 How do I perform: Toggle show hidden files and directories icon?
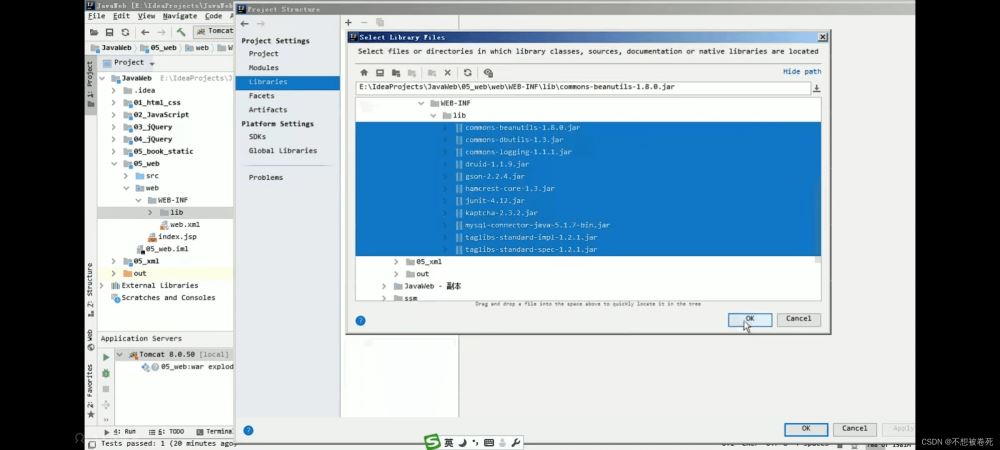[488, 73]
